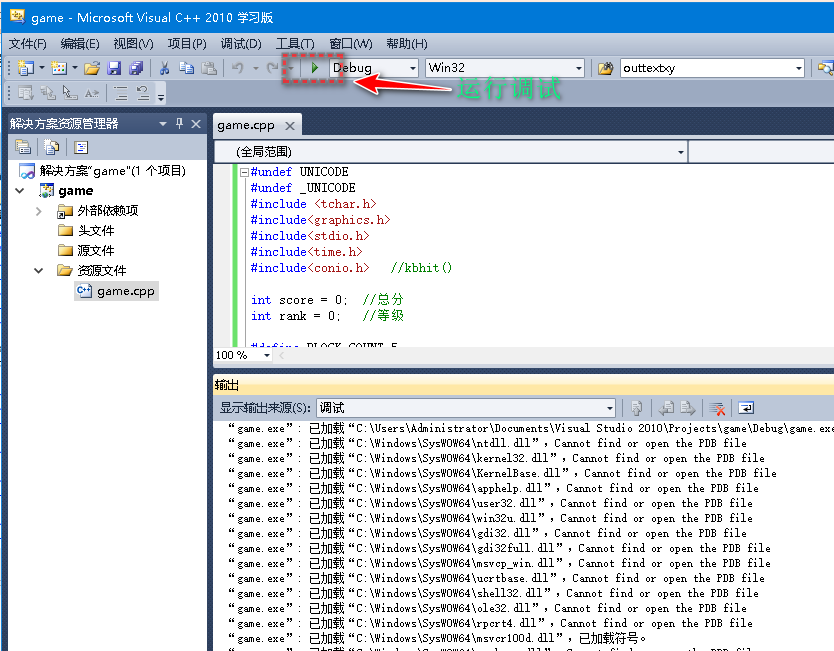Close the Solution Explorer panel
Viewport: 834px width, 651px height.
196,124
